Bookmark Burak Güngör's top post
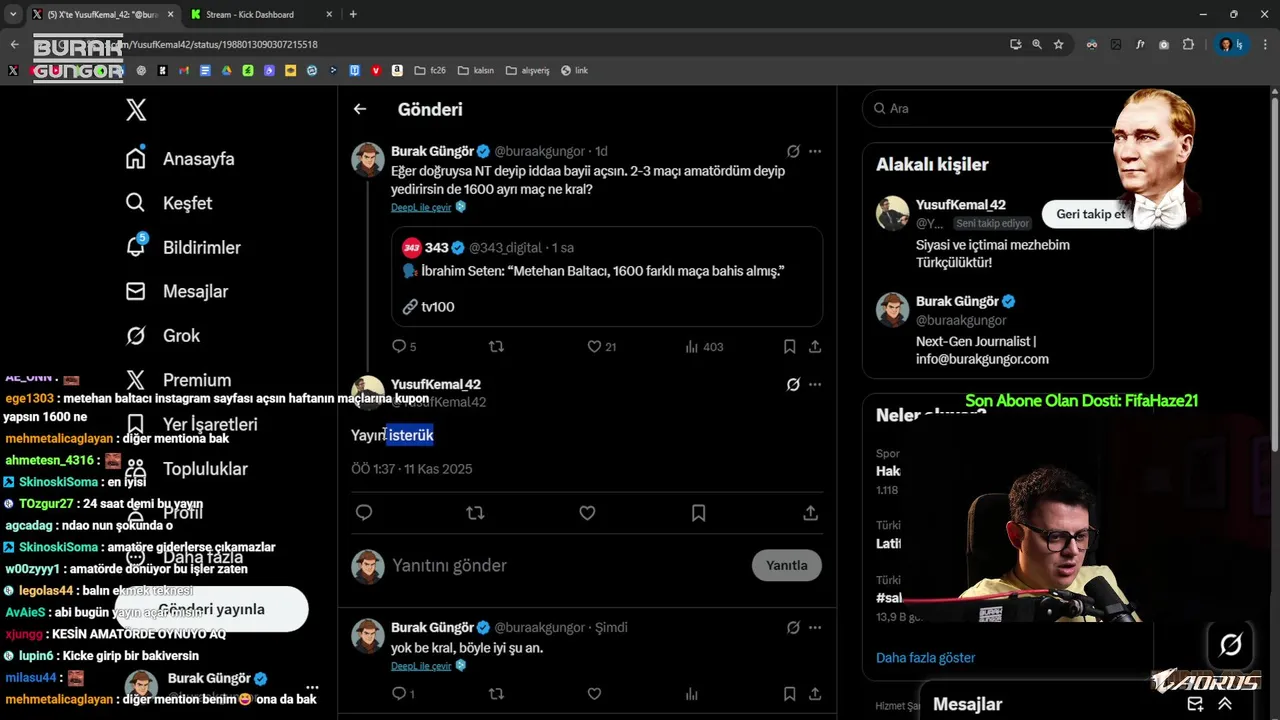This screenshot has width=1280, height=720. (x=789, y=347)
